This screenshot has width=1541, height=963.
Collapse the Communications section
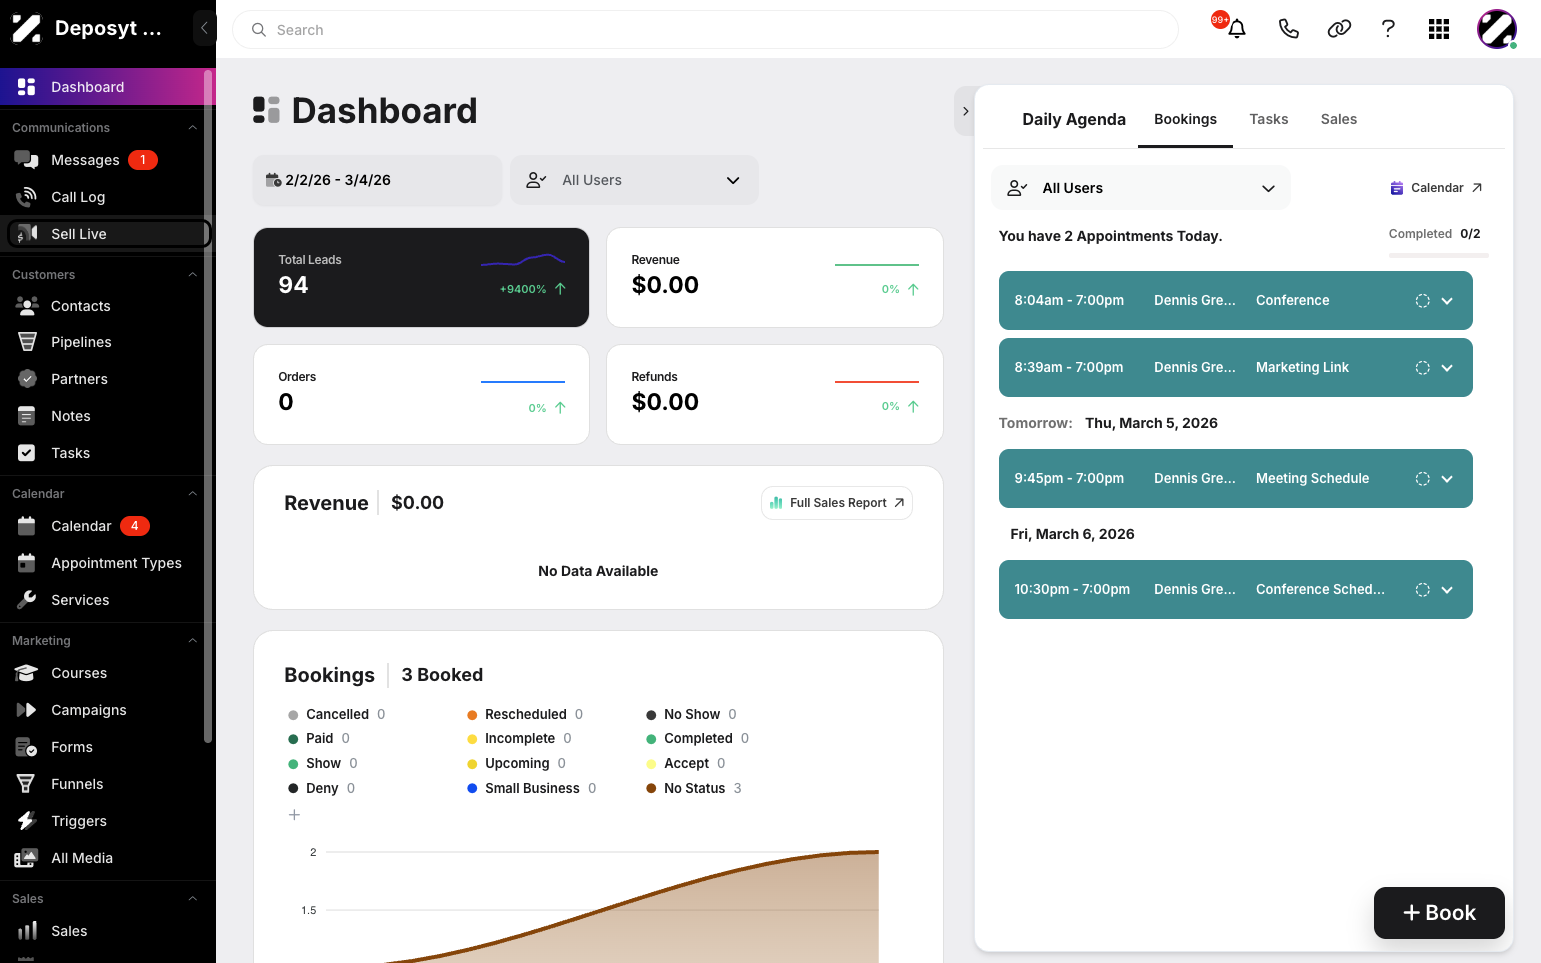tap(192, 128)
